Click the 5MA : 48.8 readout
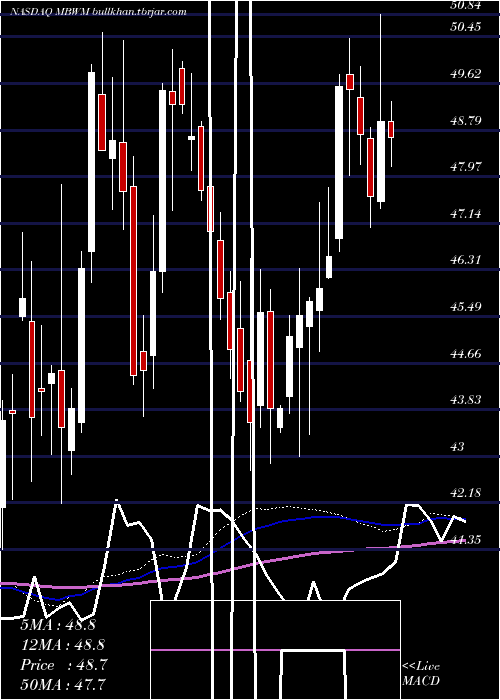The height and width of the screenshot is (700, 500). [x=58, y=624]
